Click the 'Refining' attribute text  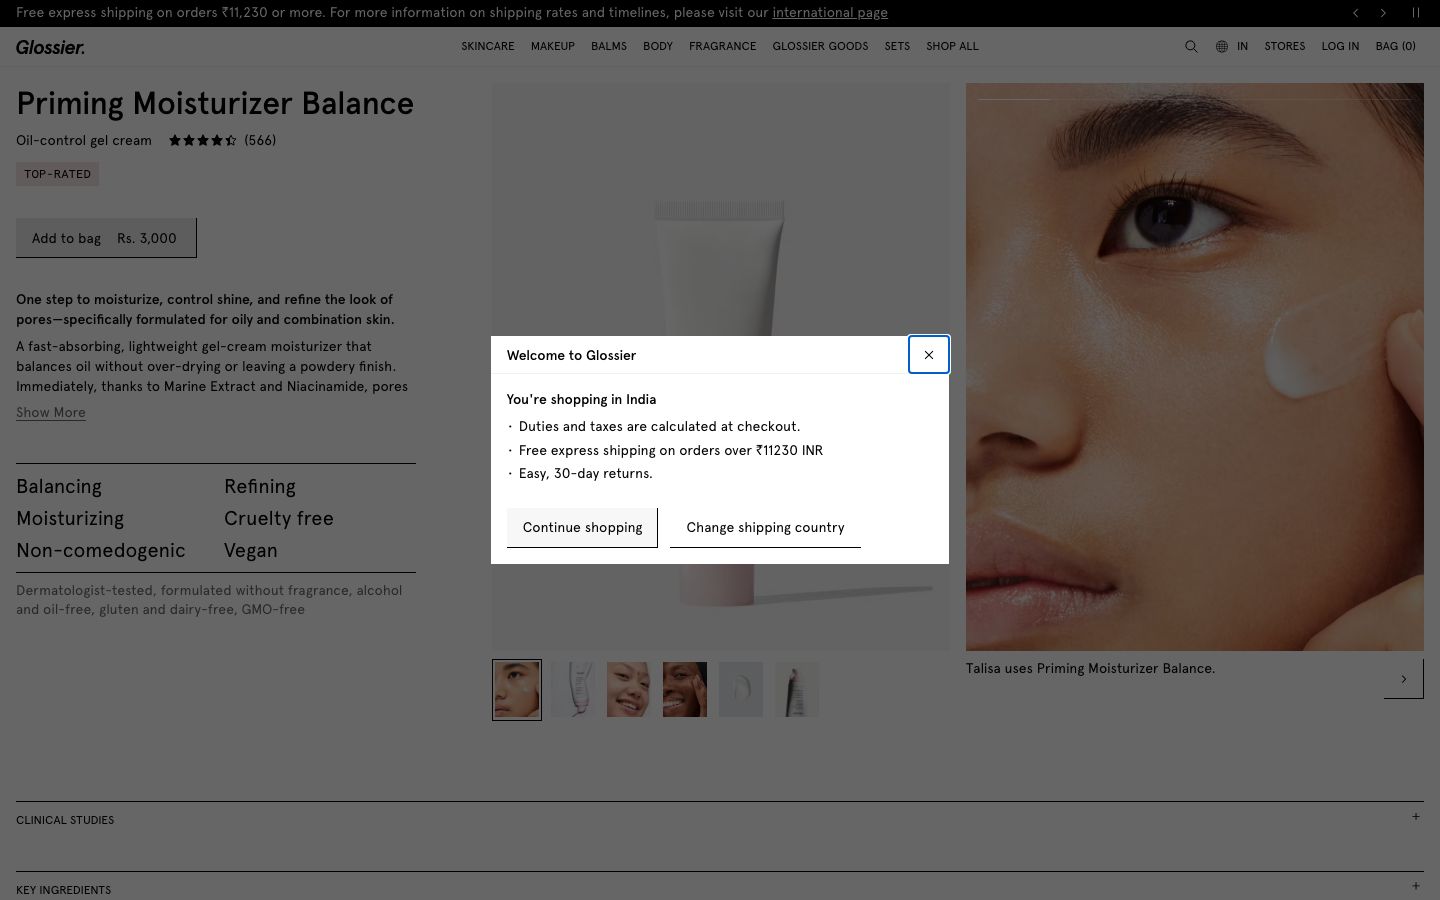(x=260, y=486)
